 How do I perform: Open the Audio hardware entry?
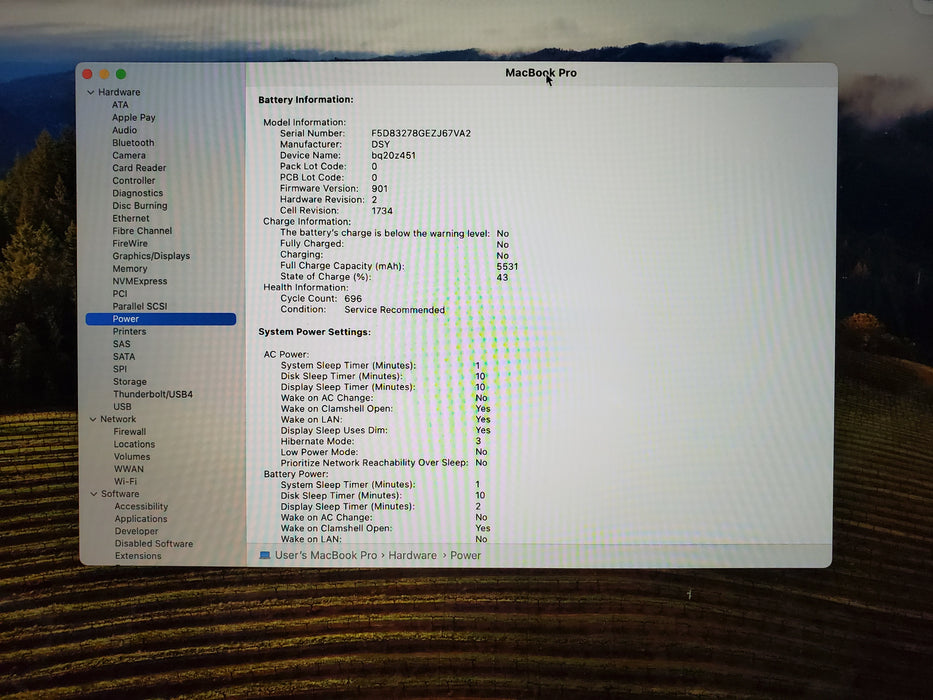124,130
